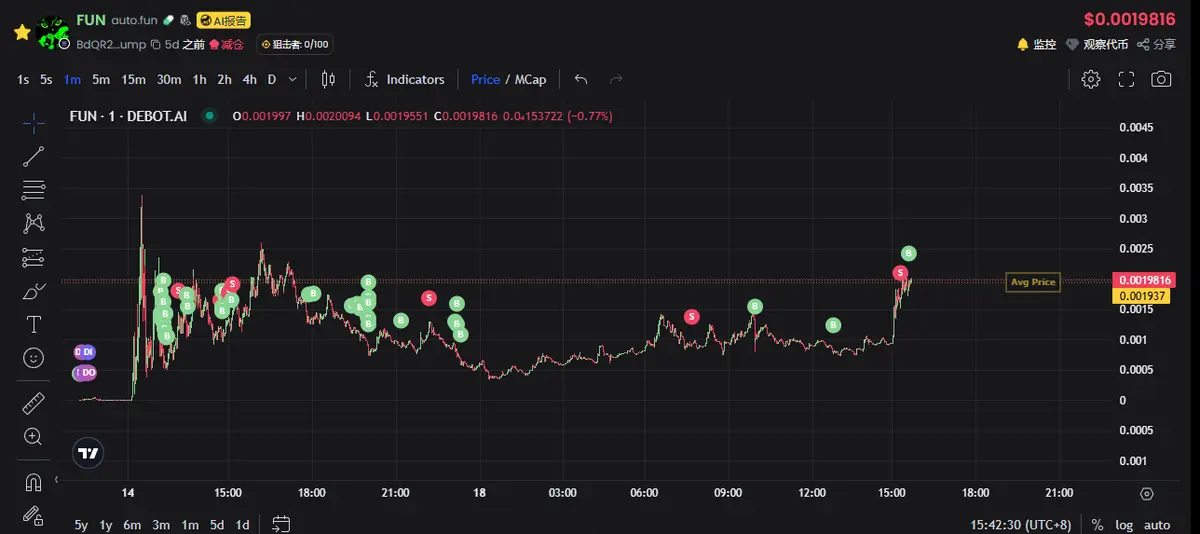This screenshot has width=1200, height=534.
Task: Open the emoji icons tool
Action: click(x=33, y=357)
